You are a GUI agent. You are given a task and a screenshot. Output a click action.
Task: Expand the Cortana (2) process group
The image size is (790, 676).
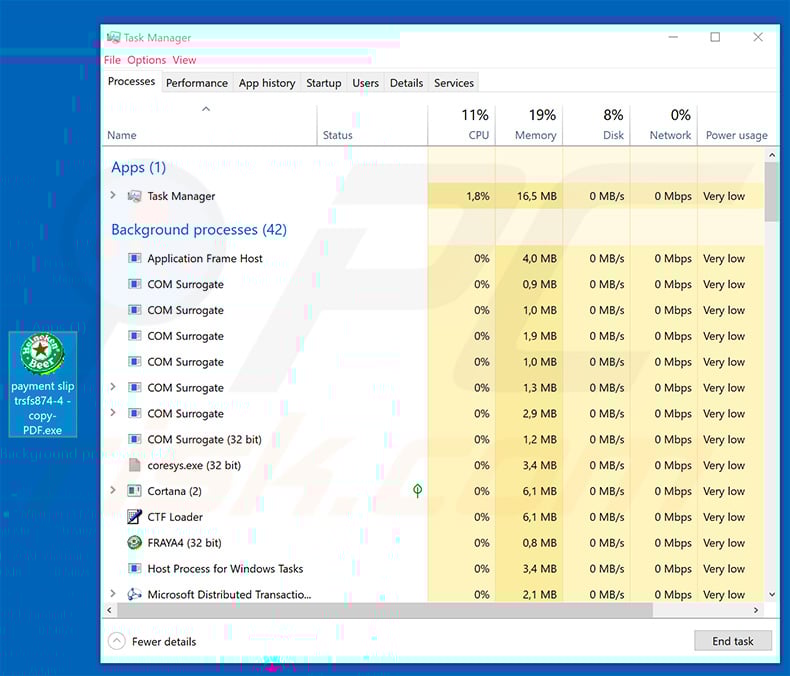click(x=113, y=491)
